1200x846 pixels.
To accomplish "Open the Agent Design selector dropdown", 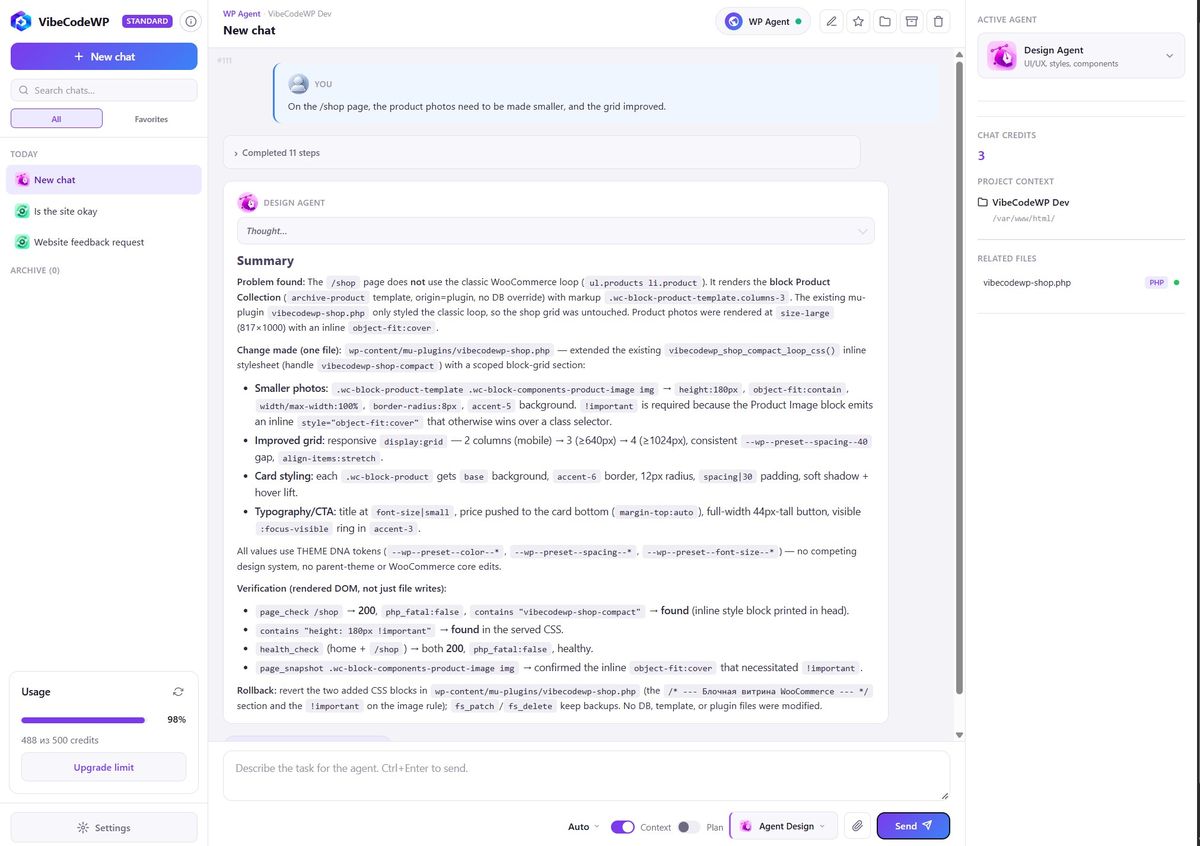I will pyautogui.click(x=783, y=826).
